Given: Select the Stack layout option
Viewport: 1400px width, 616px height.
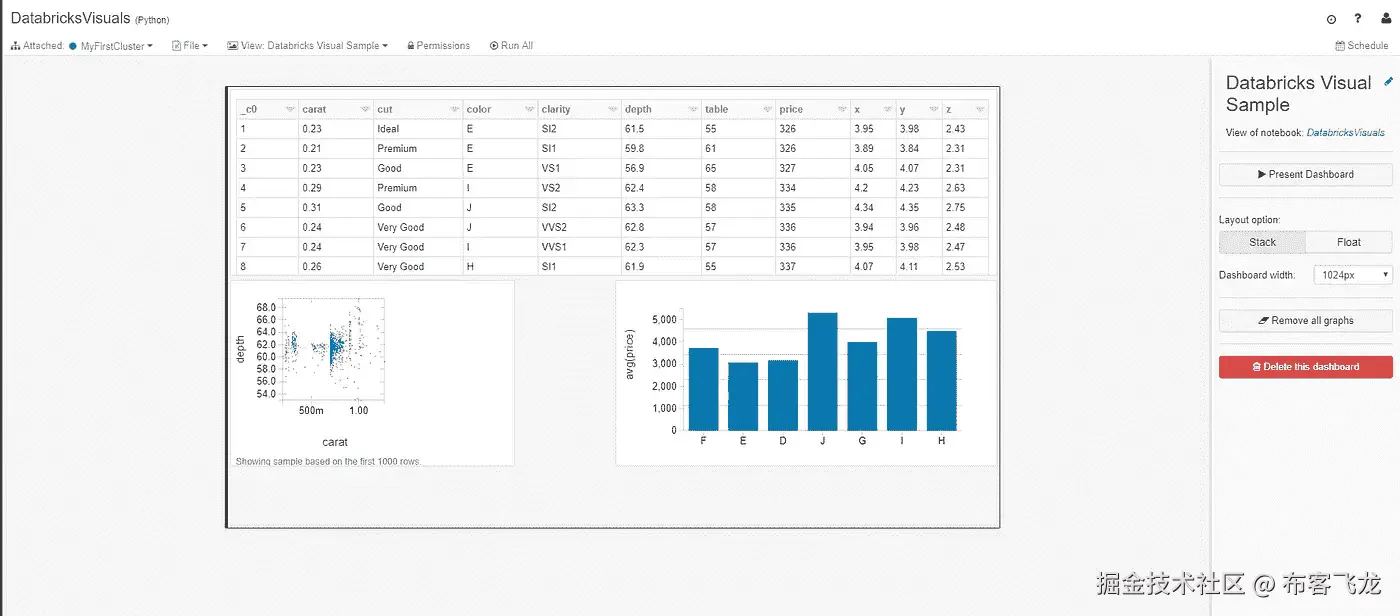Looking at the screenshot, I should click(x=1262, y=242).
